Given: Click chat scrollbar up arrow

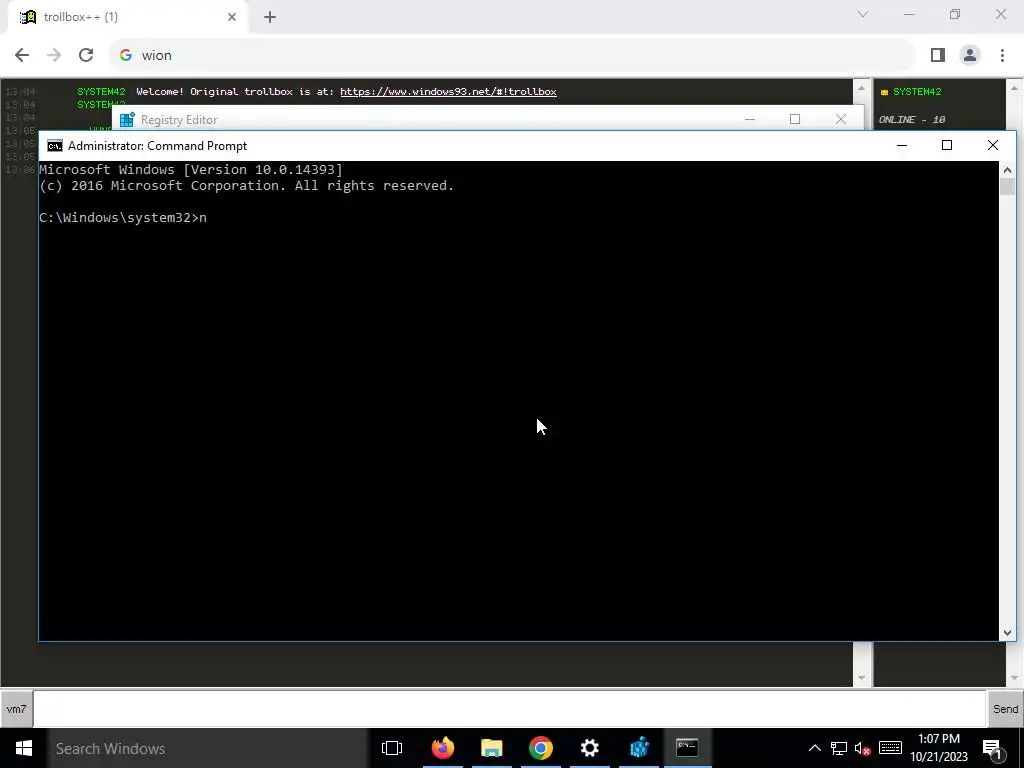Looking at the screenshot, I should pos(861,88).
